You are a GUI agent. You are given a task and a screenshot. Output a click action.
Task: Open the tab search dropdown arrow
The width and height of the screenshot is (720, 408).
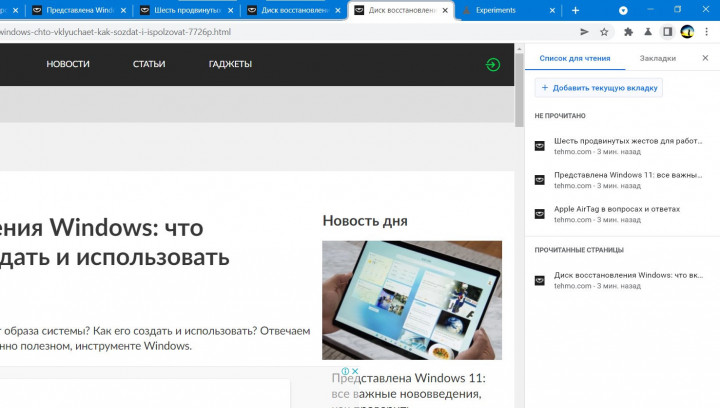(x=623, y=10)
